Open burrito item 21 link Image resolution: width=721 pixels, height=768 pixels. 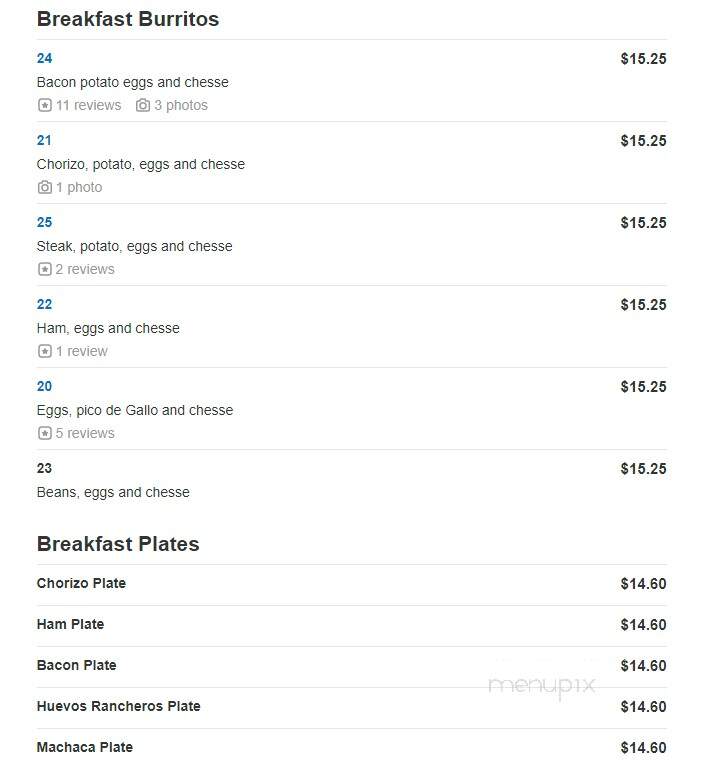(x=44, y=141)
